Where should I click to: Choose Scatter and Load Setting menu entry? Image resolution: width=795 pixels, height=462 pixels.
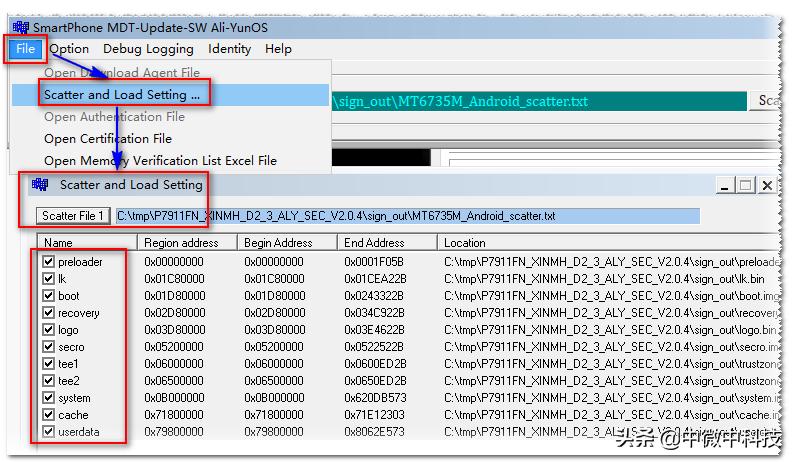(x=122, y=95)
